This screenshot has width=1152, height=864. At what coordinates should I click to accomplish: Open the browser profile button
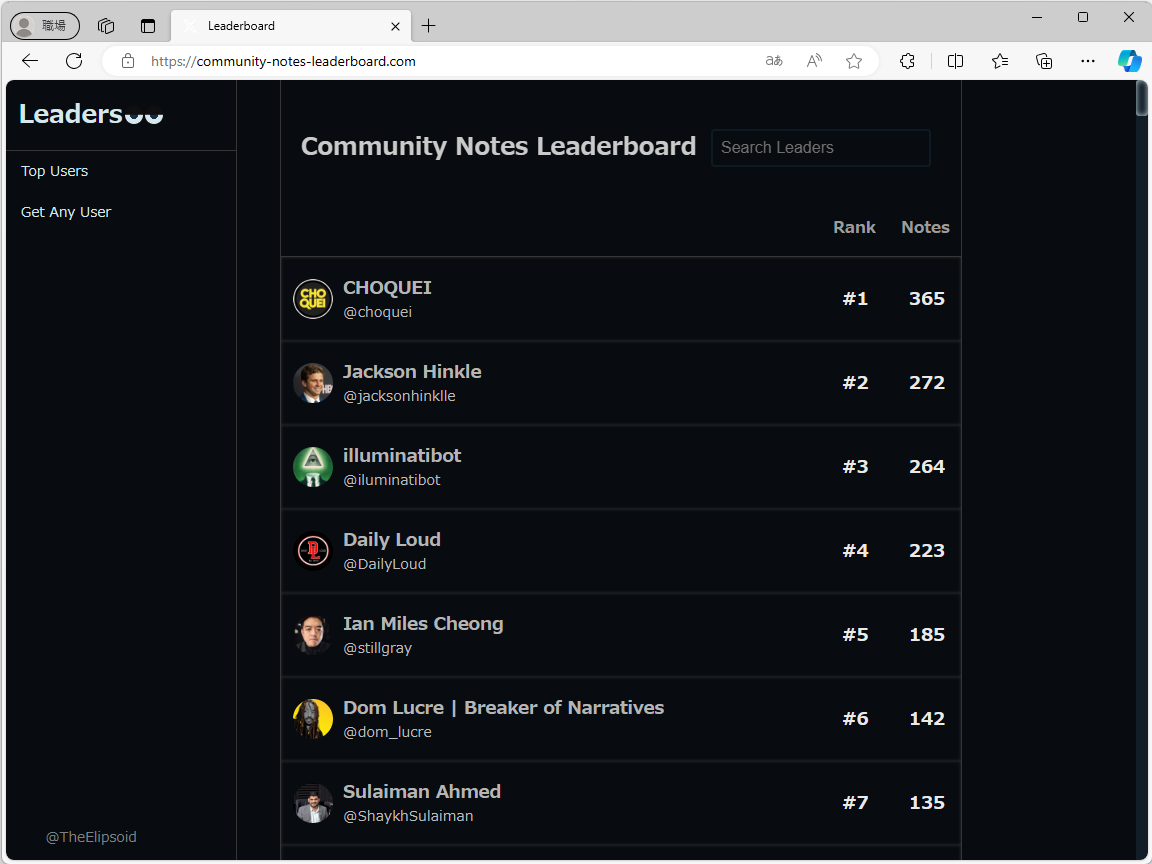(45, 26)
